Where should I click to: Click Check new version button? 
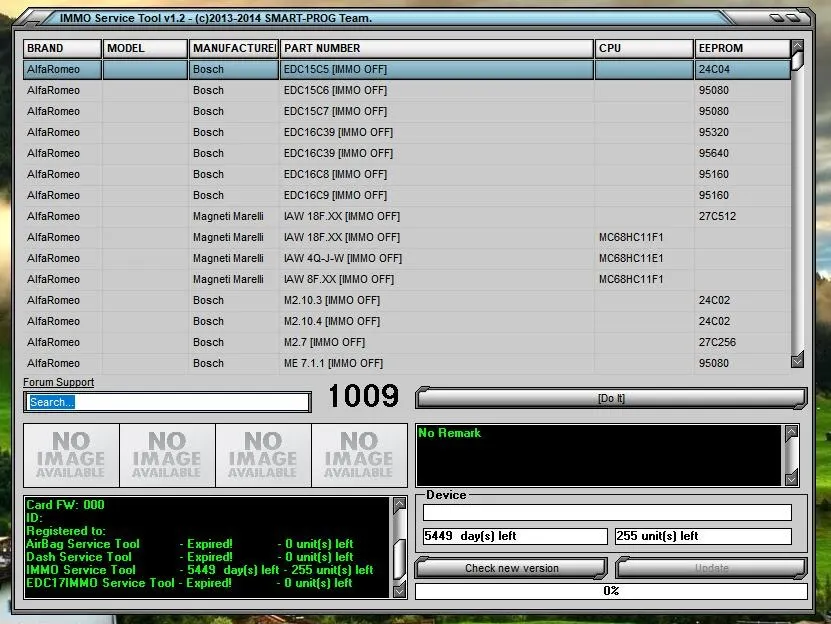[511, 568]
